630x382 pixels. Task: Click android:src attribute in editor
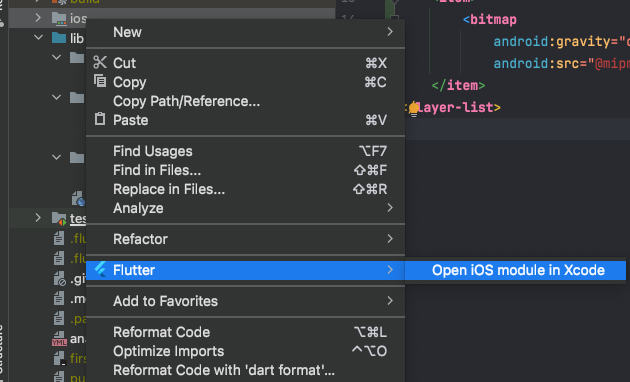(x=536, y=63)
